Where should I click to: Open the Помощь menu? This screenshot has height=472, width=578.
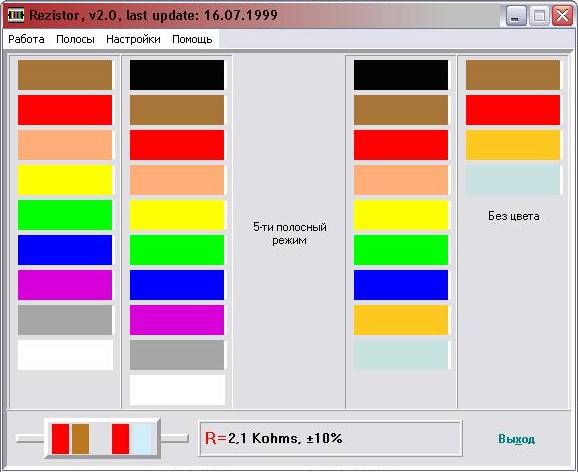pyautogui.click(x=192, y=39)
